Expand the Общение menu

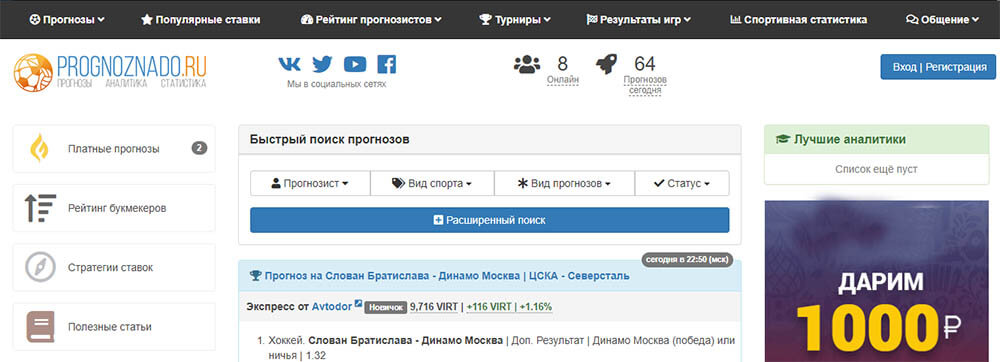pyautogui.click(x=943, y=20)
